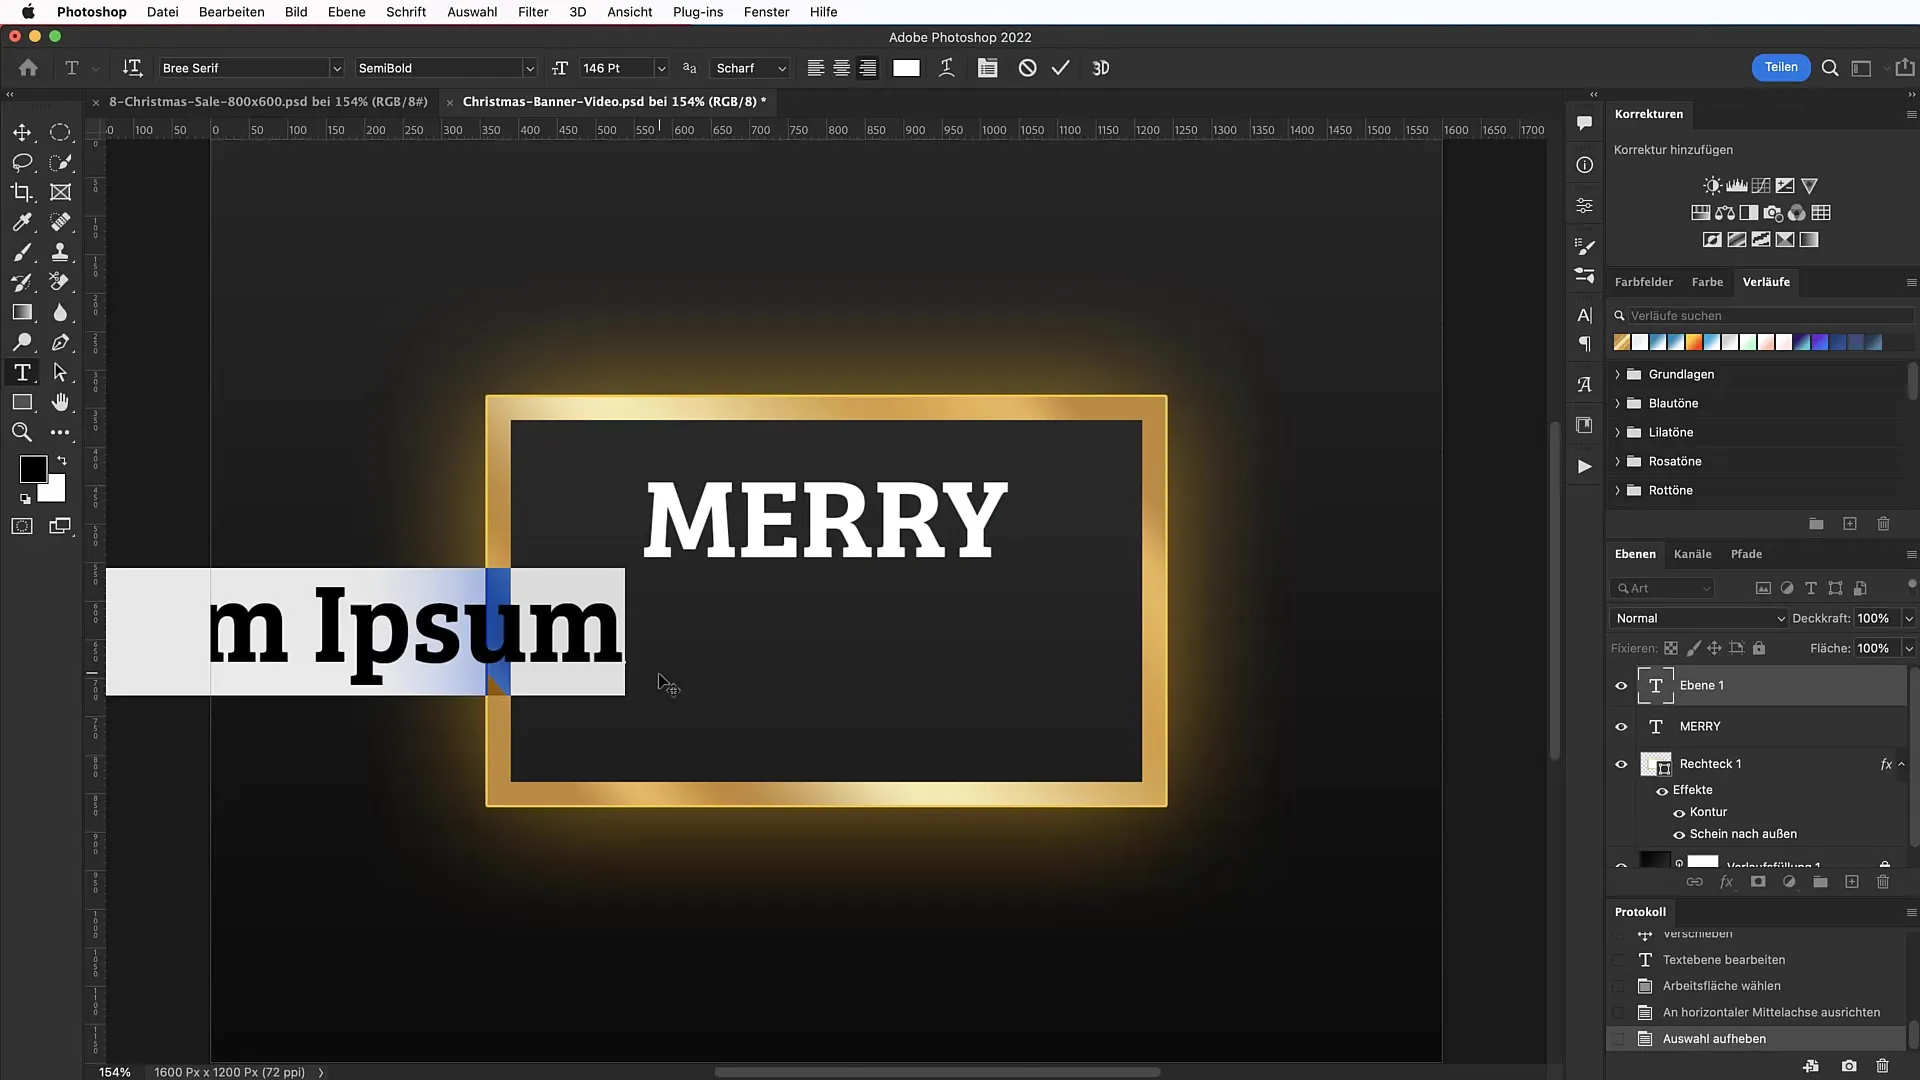The height and width of the screenshot is (1080, 1920).
Task: Click the Teilen share button
Action: [1780, 68]
